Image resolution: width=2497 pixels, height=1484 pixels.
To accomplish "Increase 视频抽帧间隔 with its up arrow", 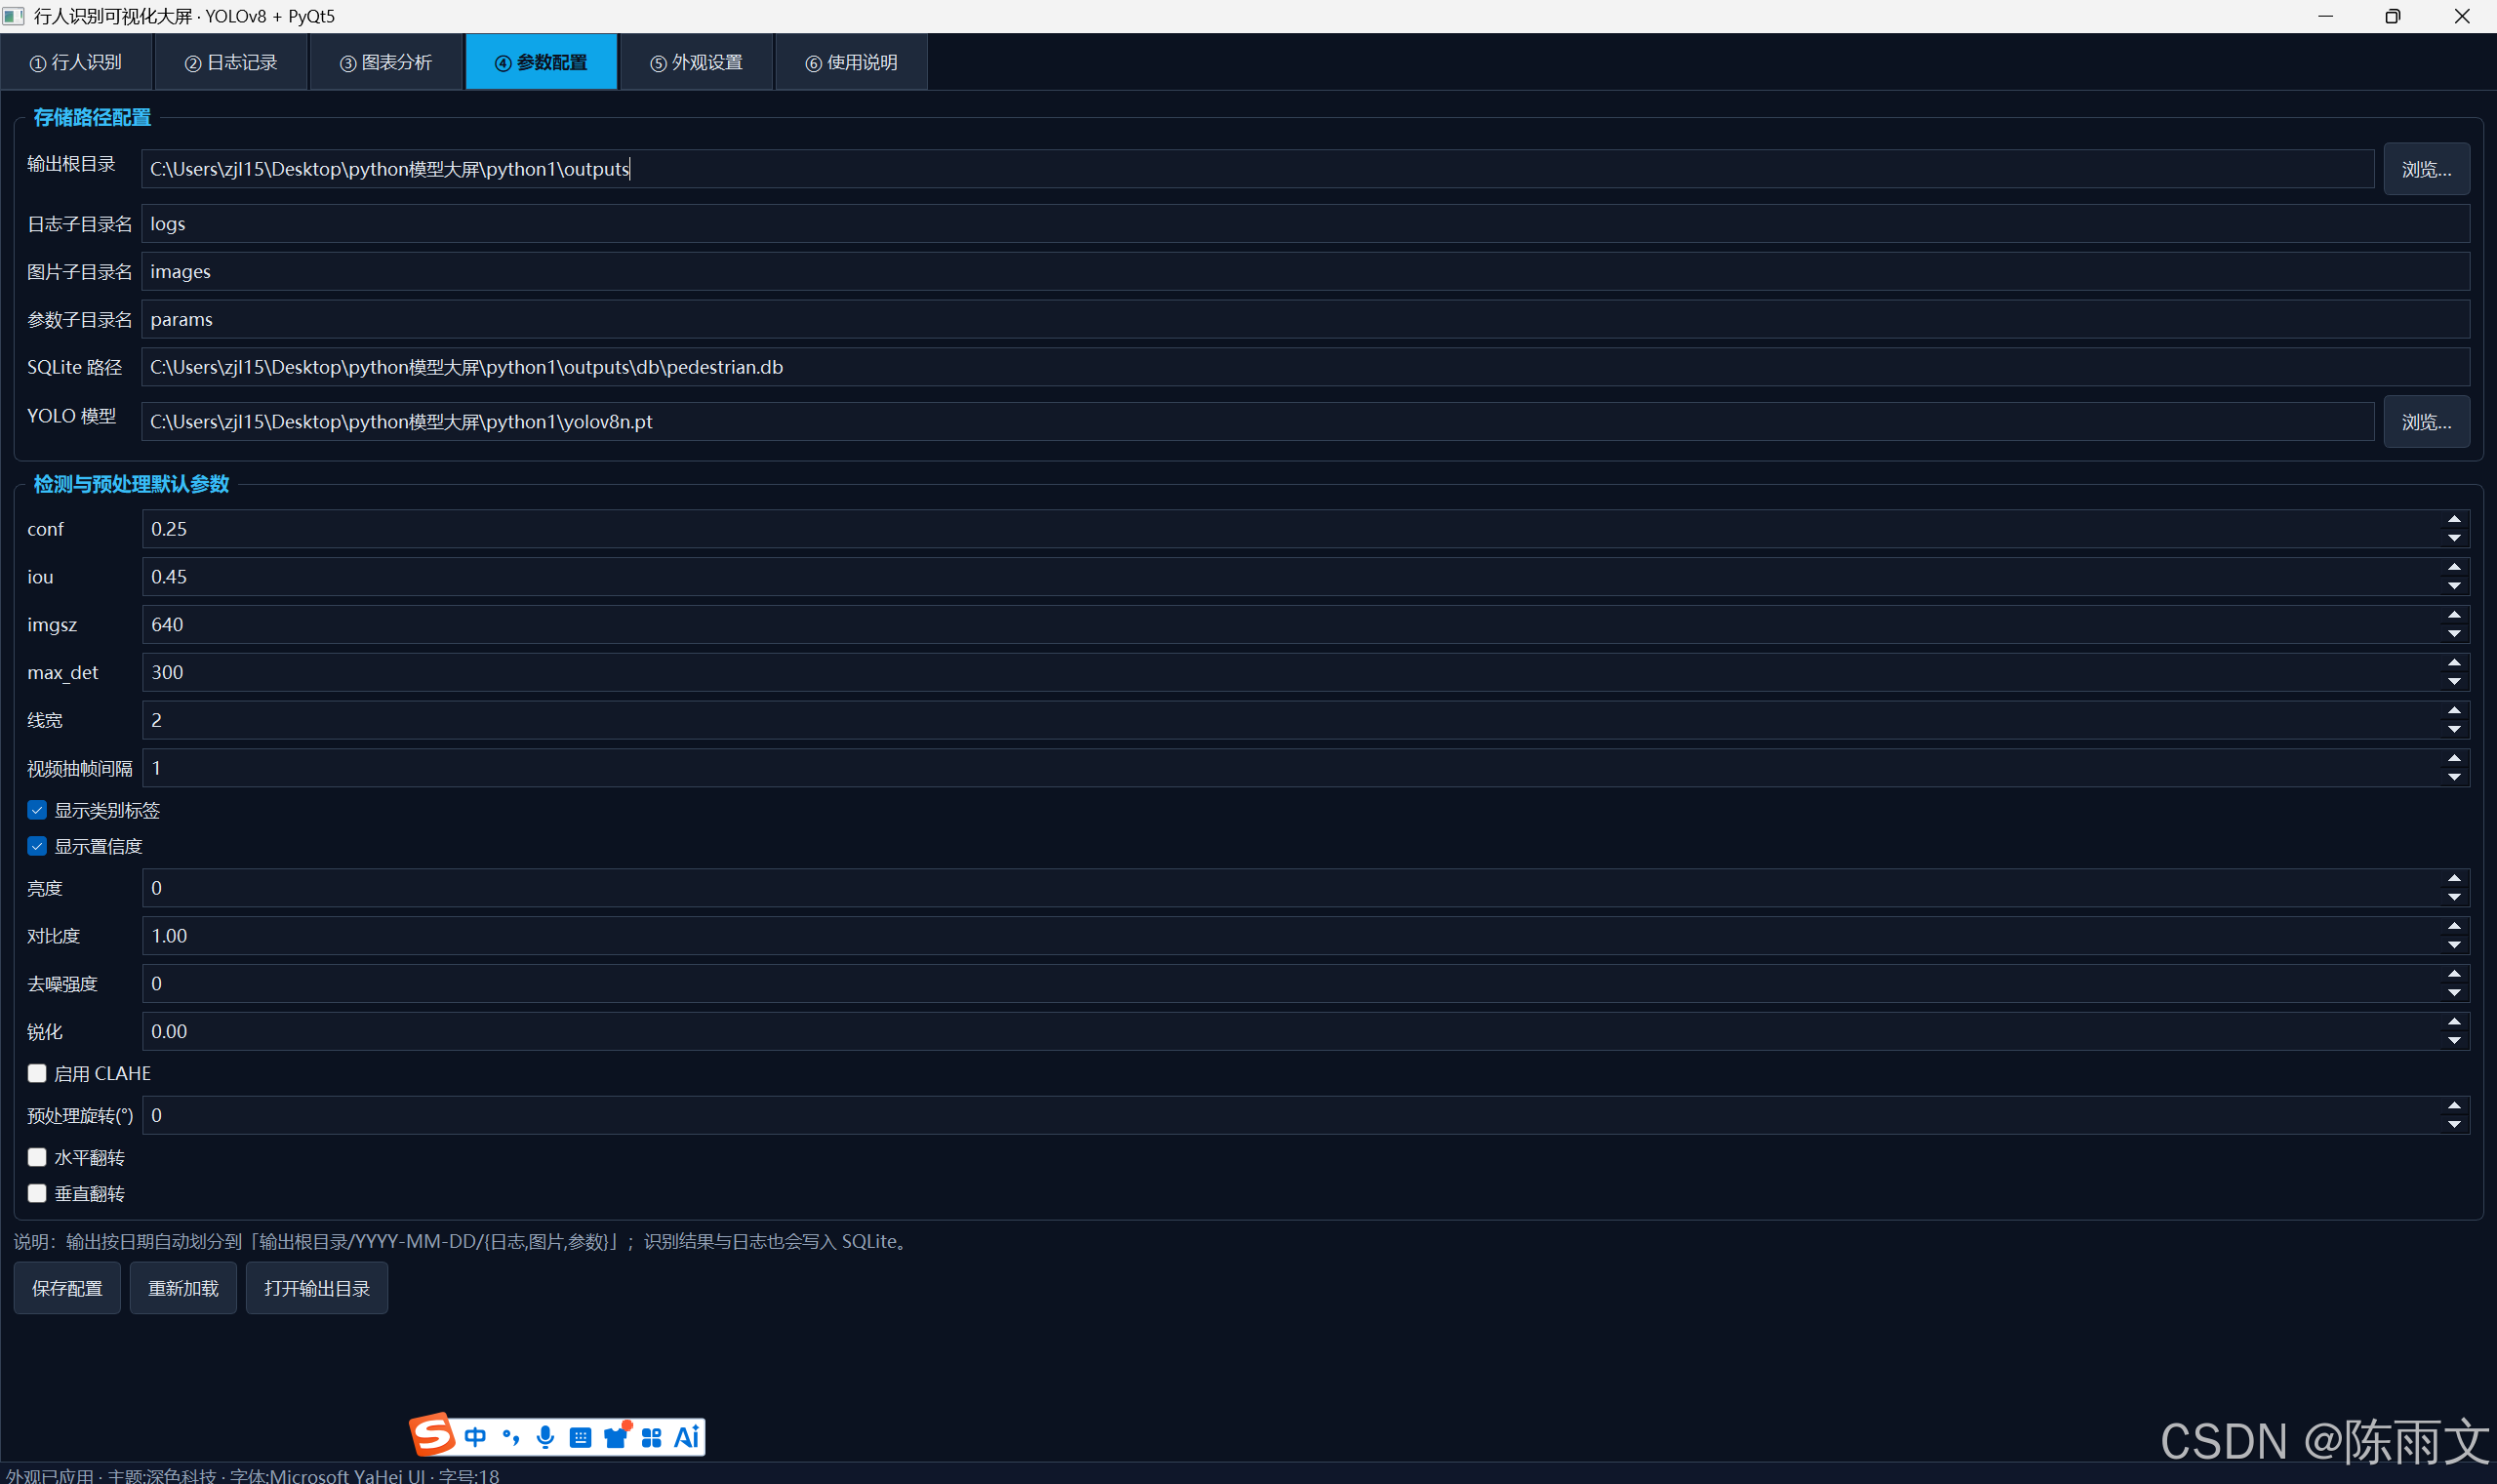I will coord(2454,759).
